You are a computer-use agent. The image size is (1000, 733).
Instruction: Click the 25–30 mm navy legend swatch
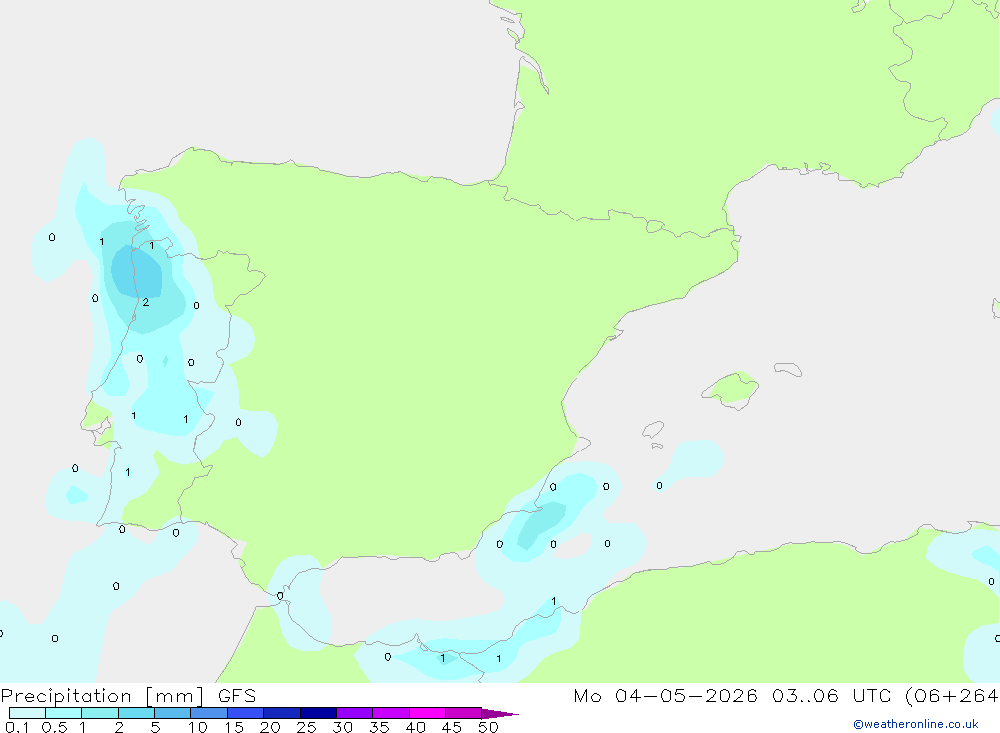tap(318, 713)
